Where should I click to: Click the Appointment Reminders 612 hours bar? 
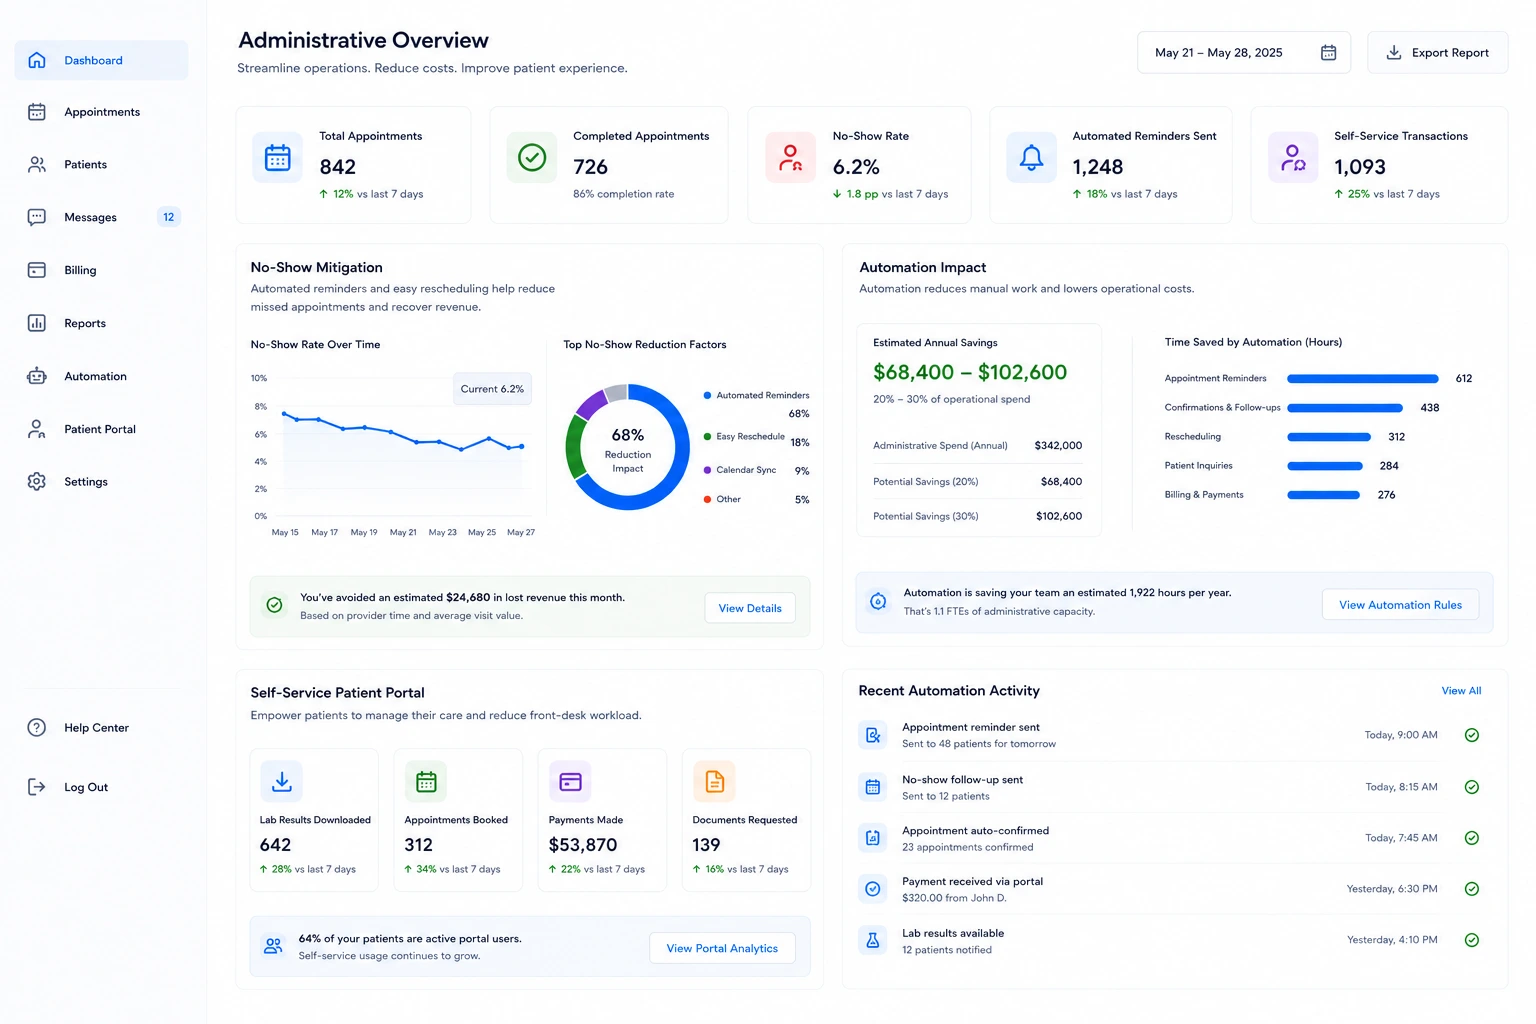[1362, 379]
